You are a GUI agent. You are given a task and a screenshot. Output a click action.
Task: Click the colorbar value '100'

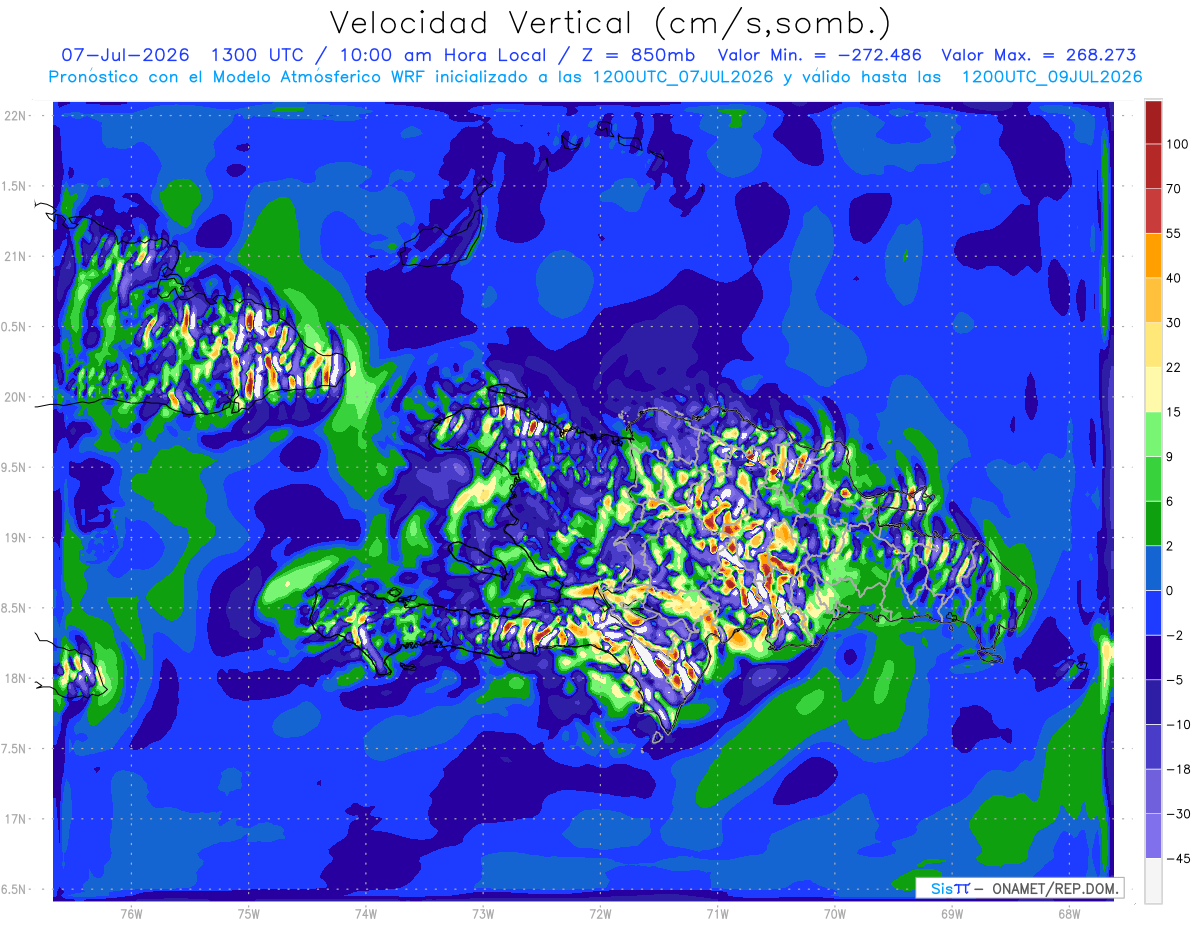(x=1176, y=144)
